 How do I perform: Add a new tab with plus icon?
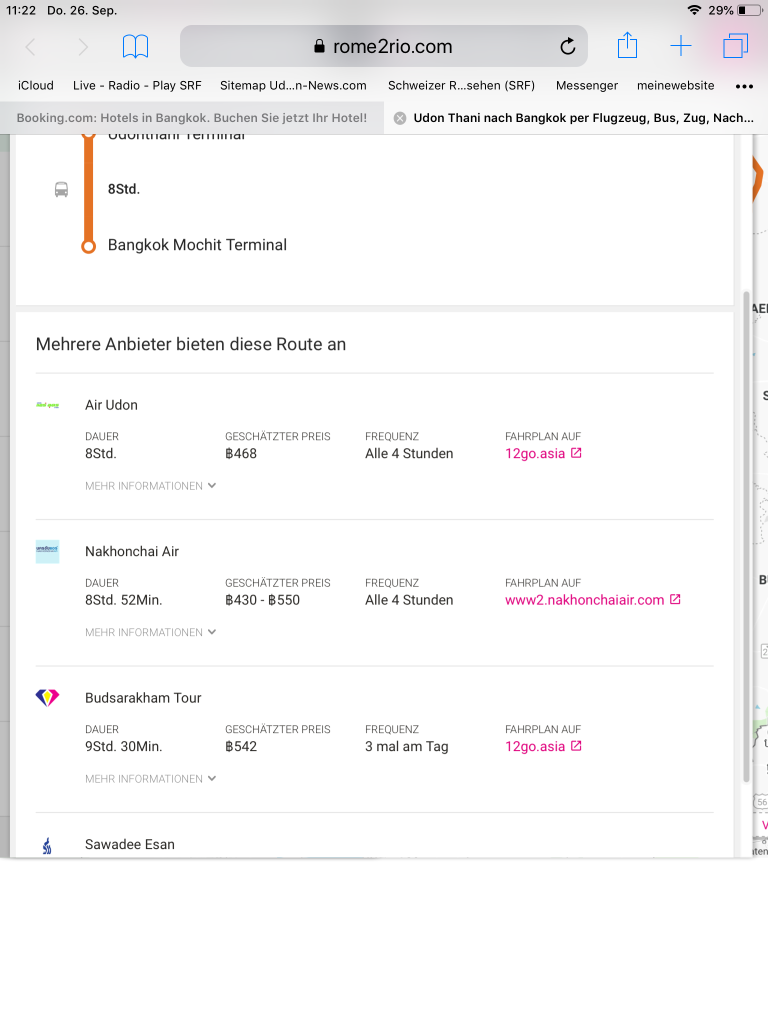(681, 47)
